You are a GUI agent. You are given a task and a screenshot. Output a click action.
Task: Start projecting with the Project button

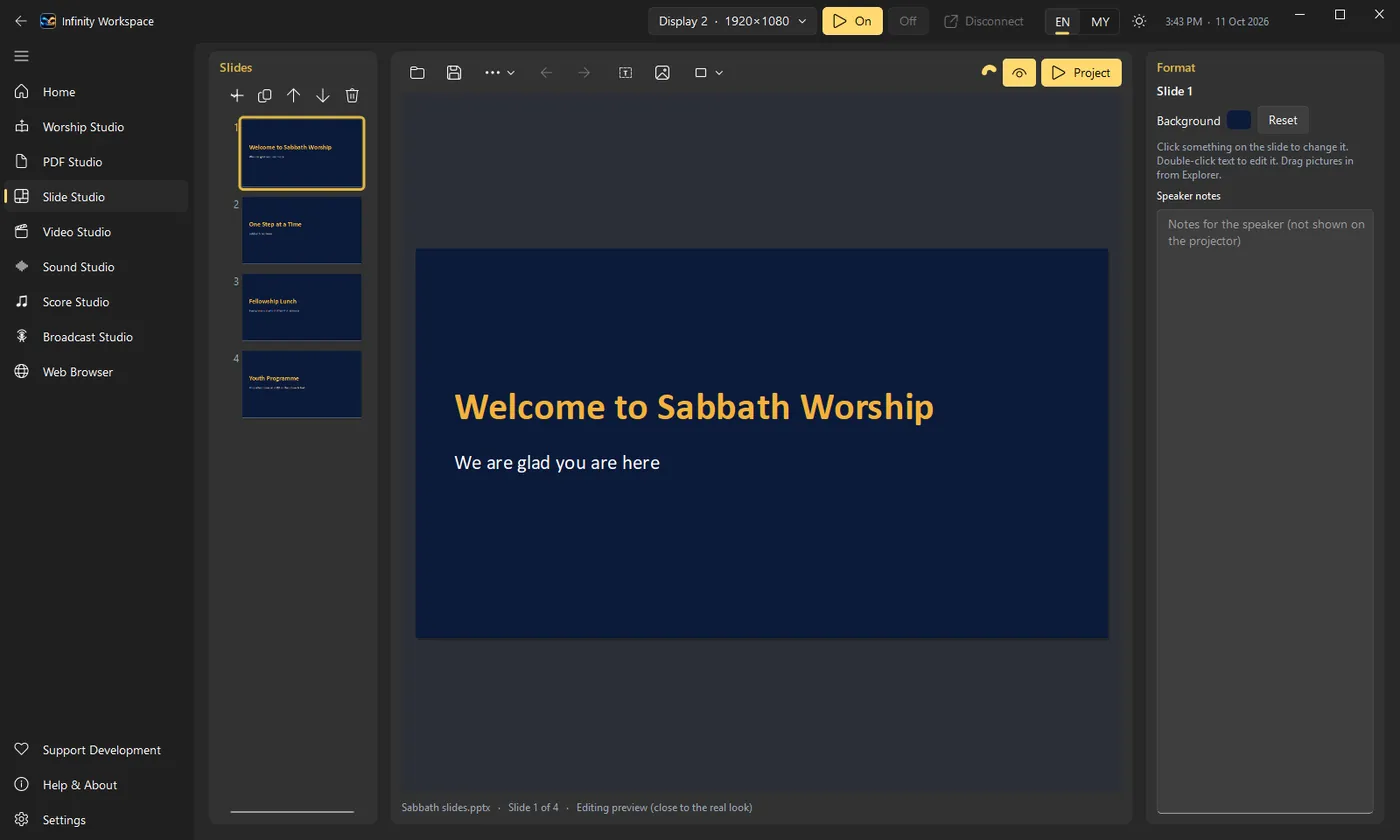pyautogui.click(x=1081, y=73)
